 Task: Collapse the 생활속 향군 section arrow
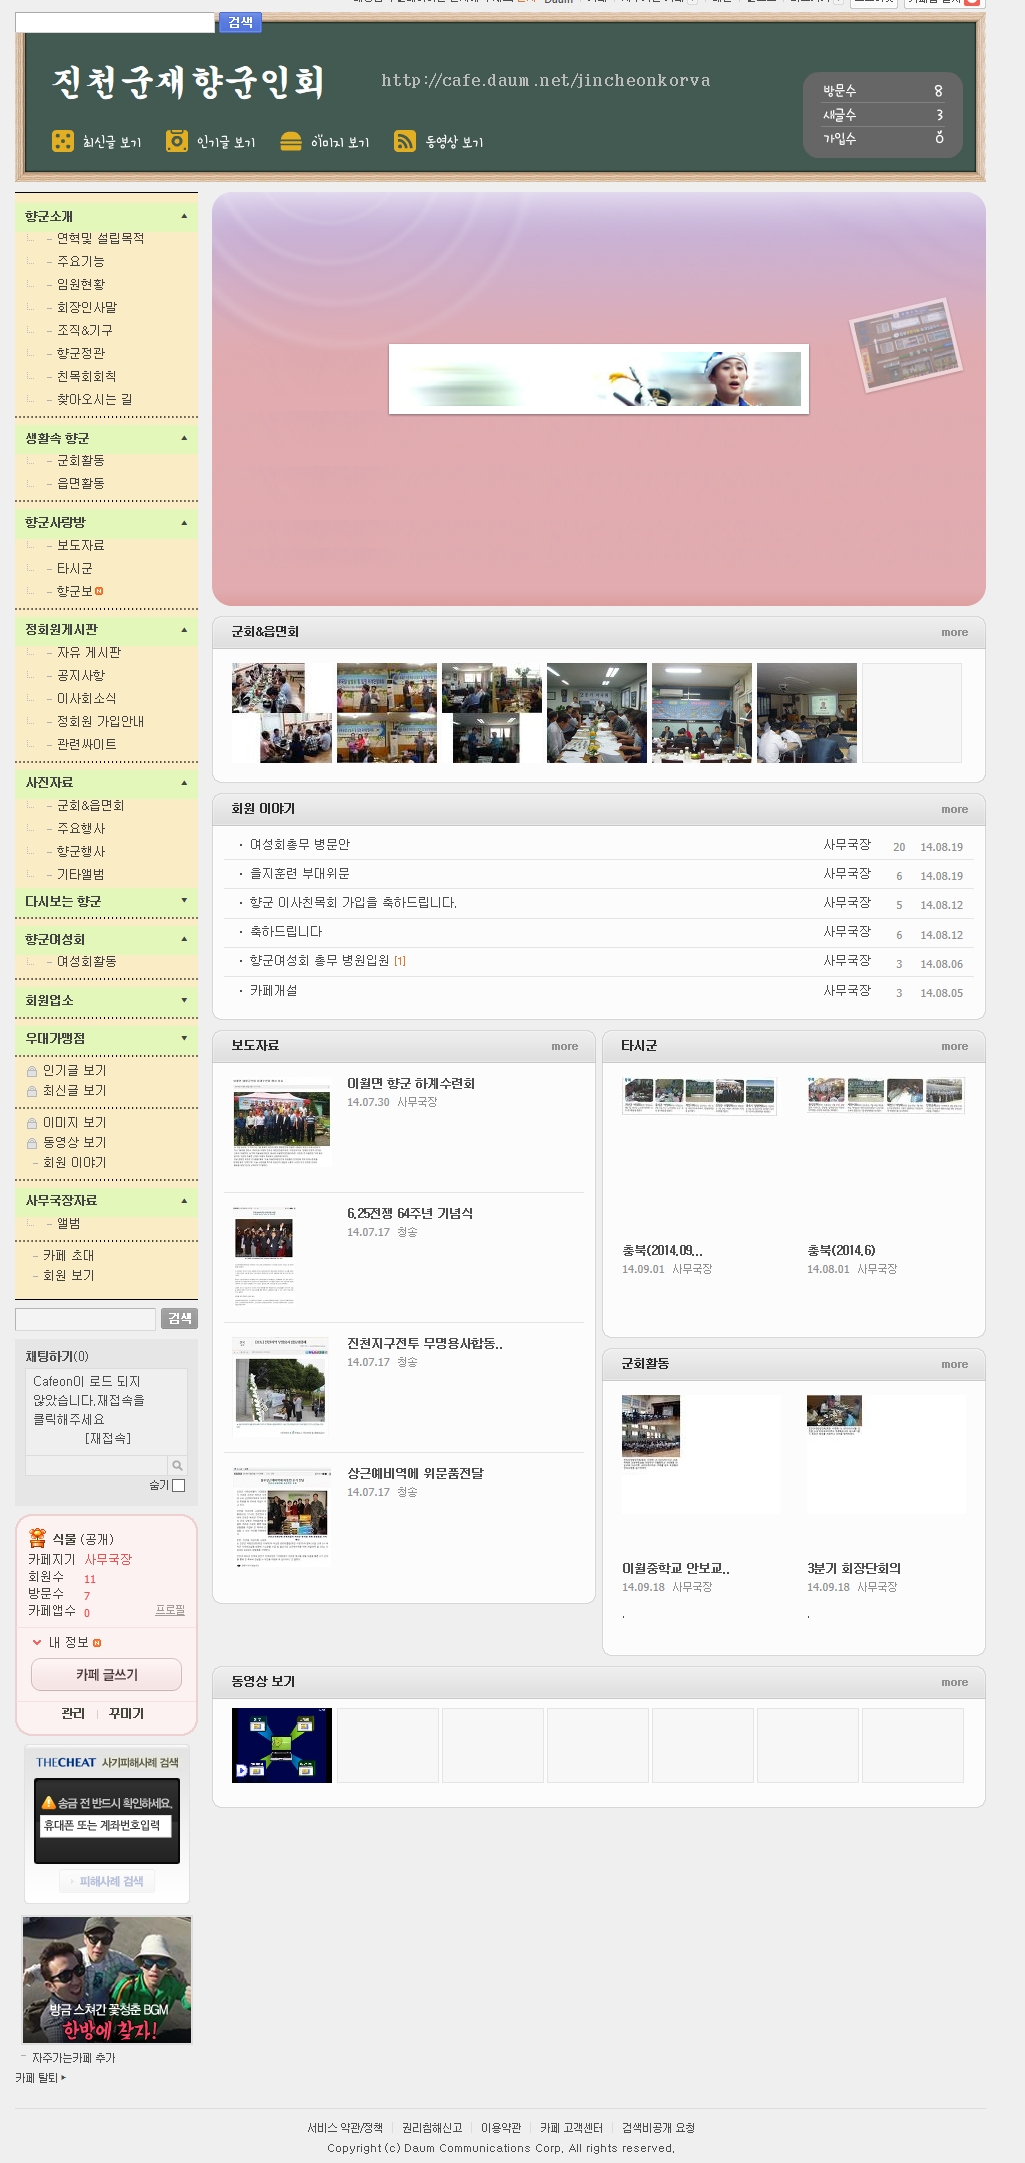184,438
